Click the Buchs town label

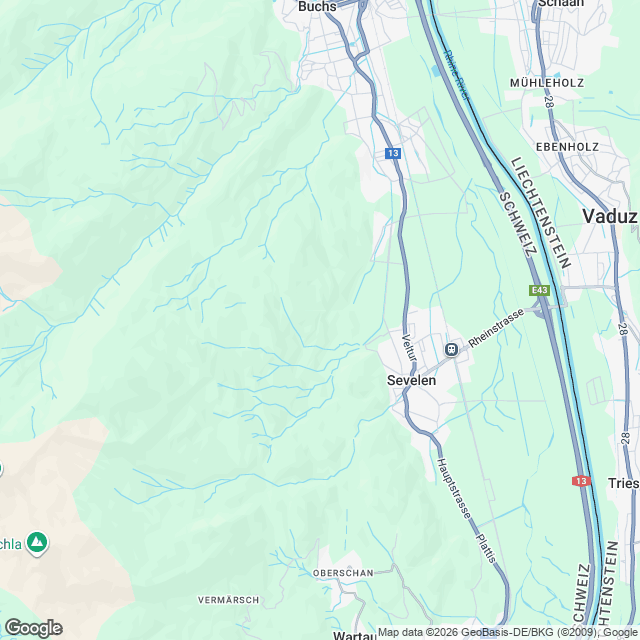[318, 6]
